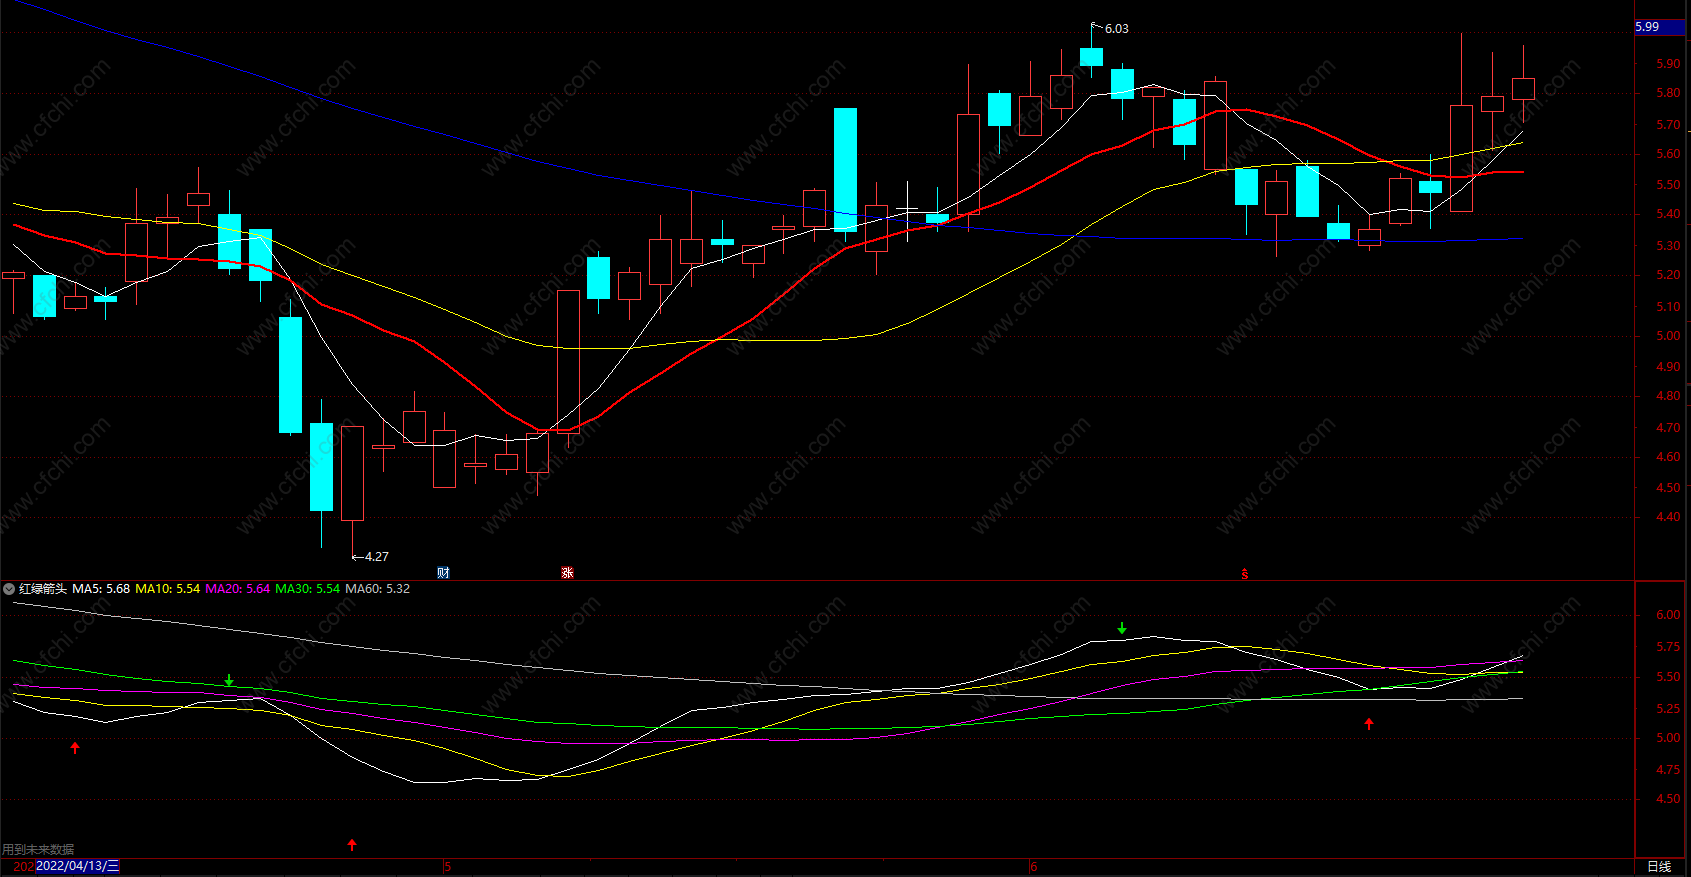Viewport: 1691px width, 877px height.
Task: Click the 日线 period switch label
Action: 1659,867
